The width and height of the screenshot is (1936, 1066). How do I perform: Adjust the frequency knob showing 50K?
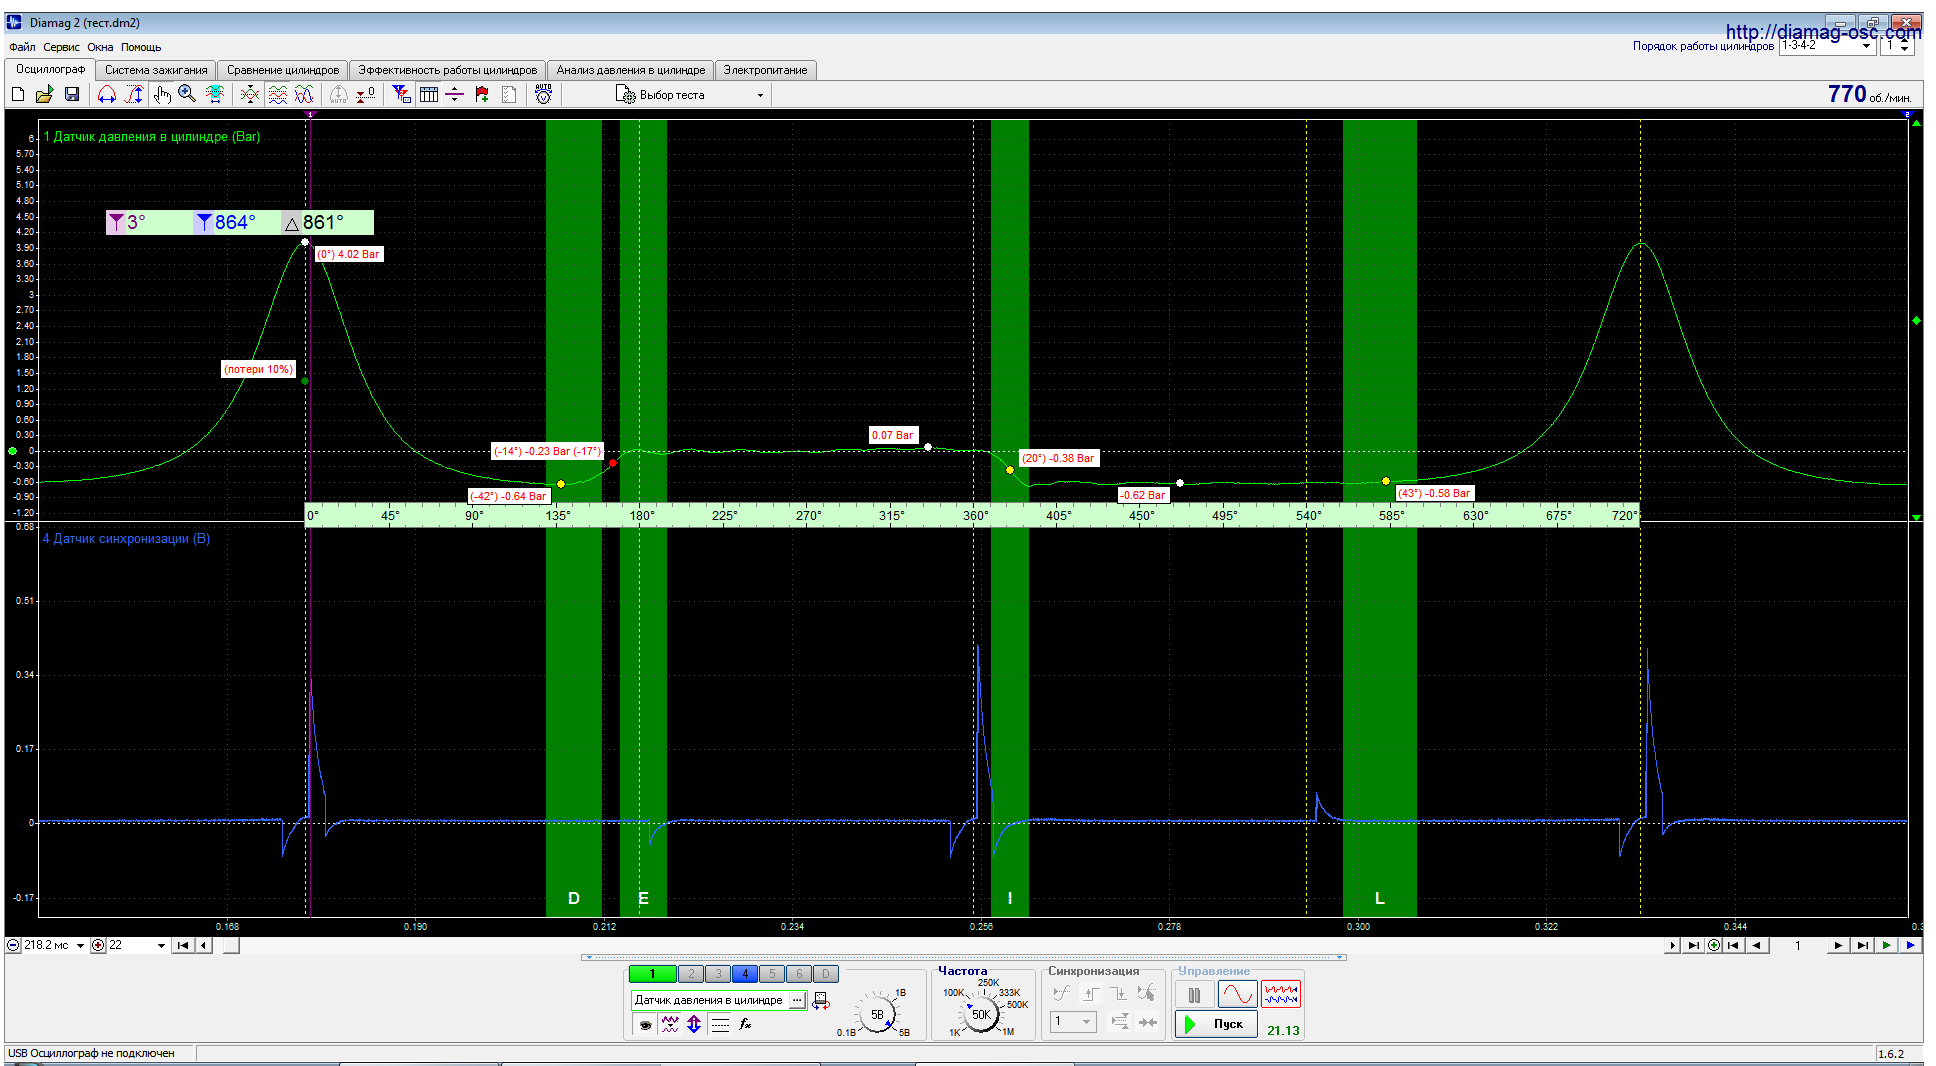coord(981,1014)
